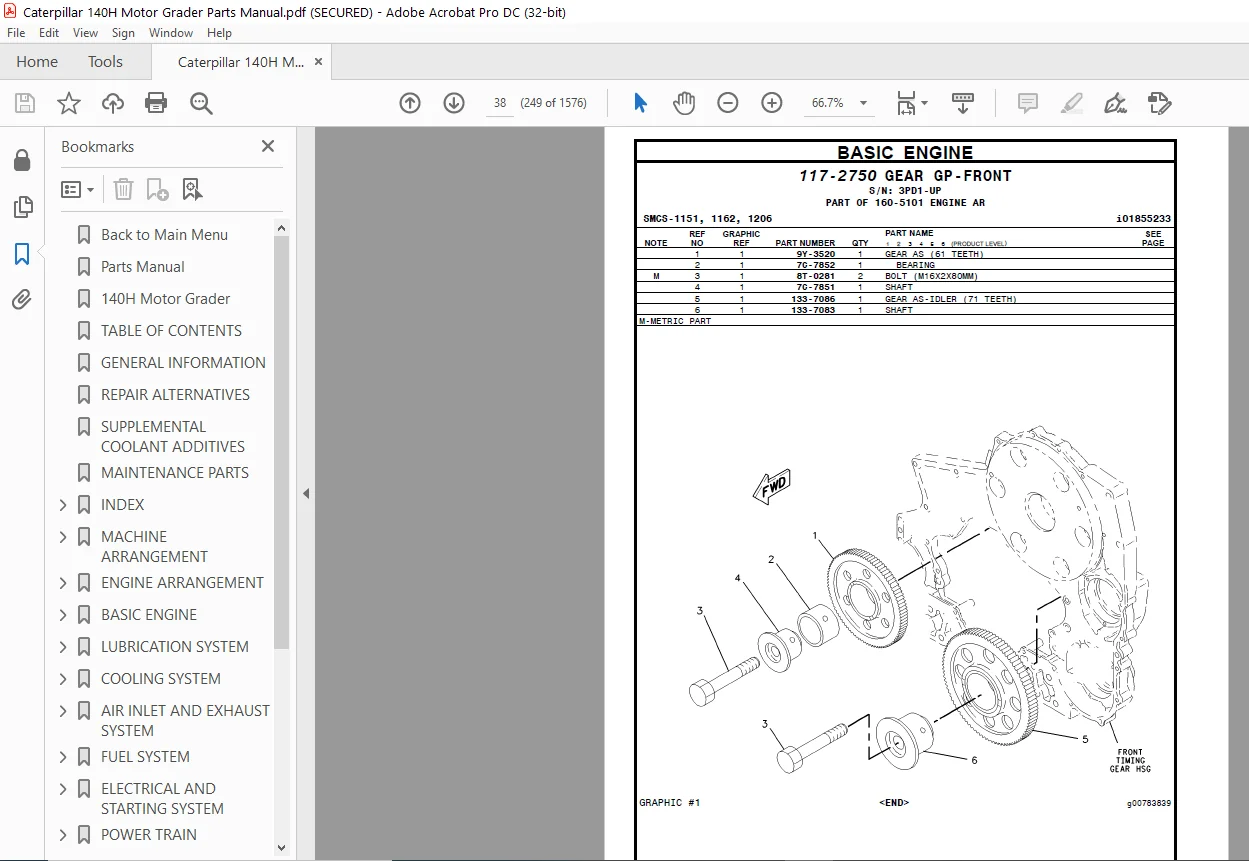Click part number 9Y-3520 in table

tap(815, 254)
